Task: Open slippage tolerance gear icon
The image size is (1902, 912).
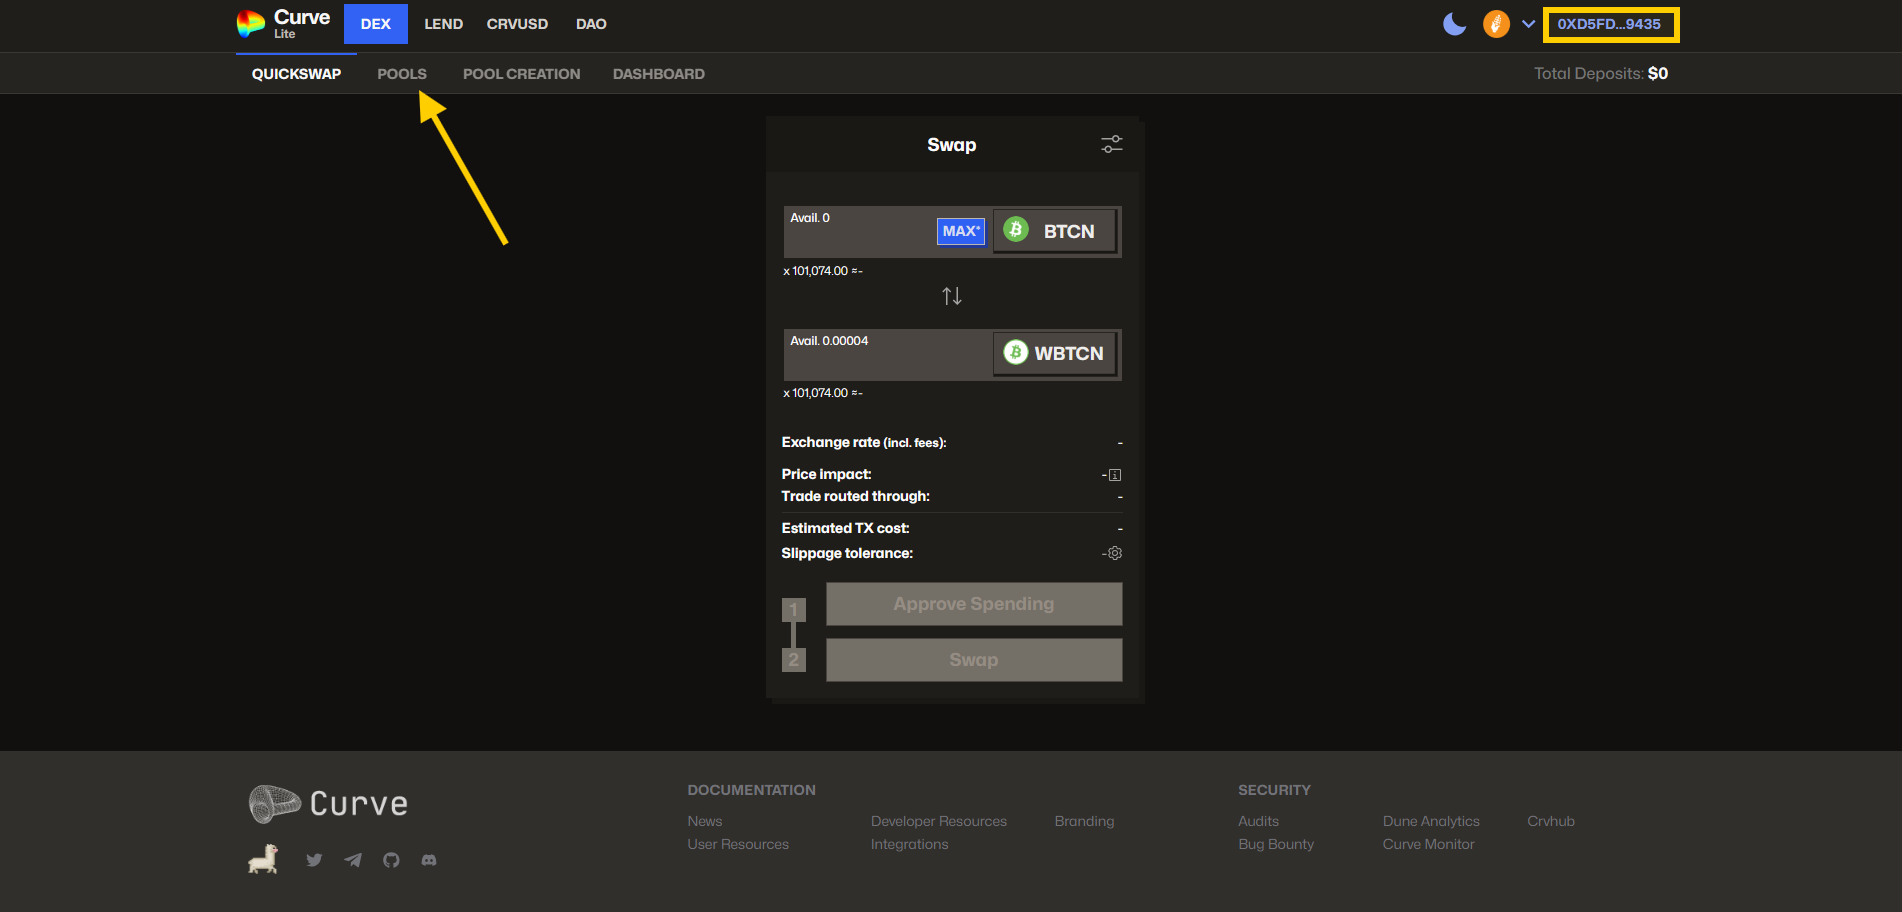Action: [1115, 553]
